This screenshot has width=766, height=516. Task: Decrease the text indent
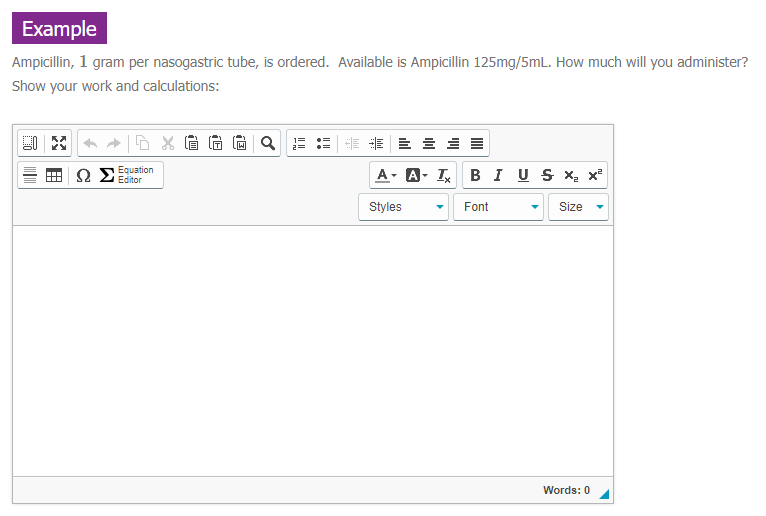352,143
